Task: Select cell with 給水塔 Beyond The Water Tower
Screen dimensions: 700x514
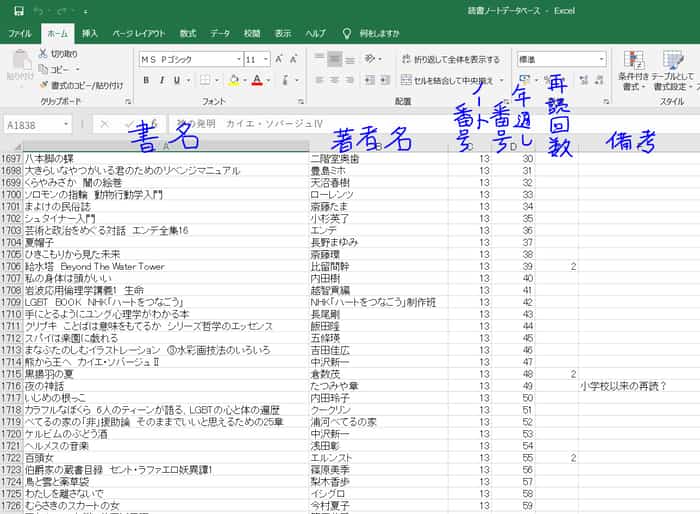Action: pyautogui.click(x=166, y=267)
